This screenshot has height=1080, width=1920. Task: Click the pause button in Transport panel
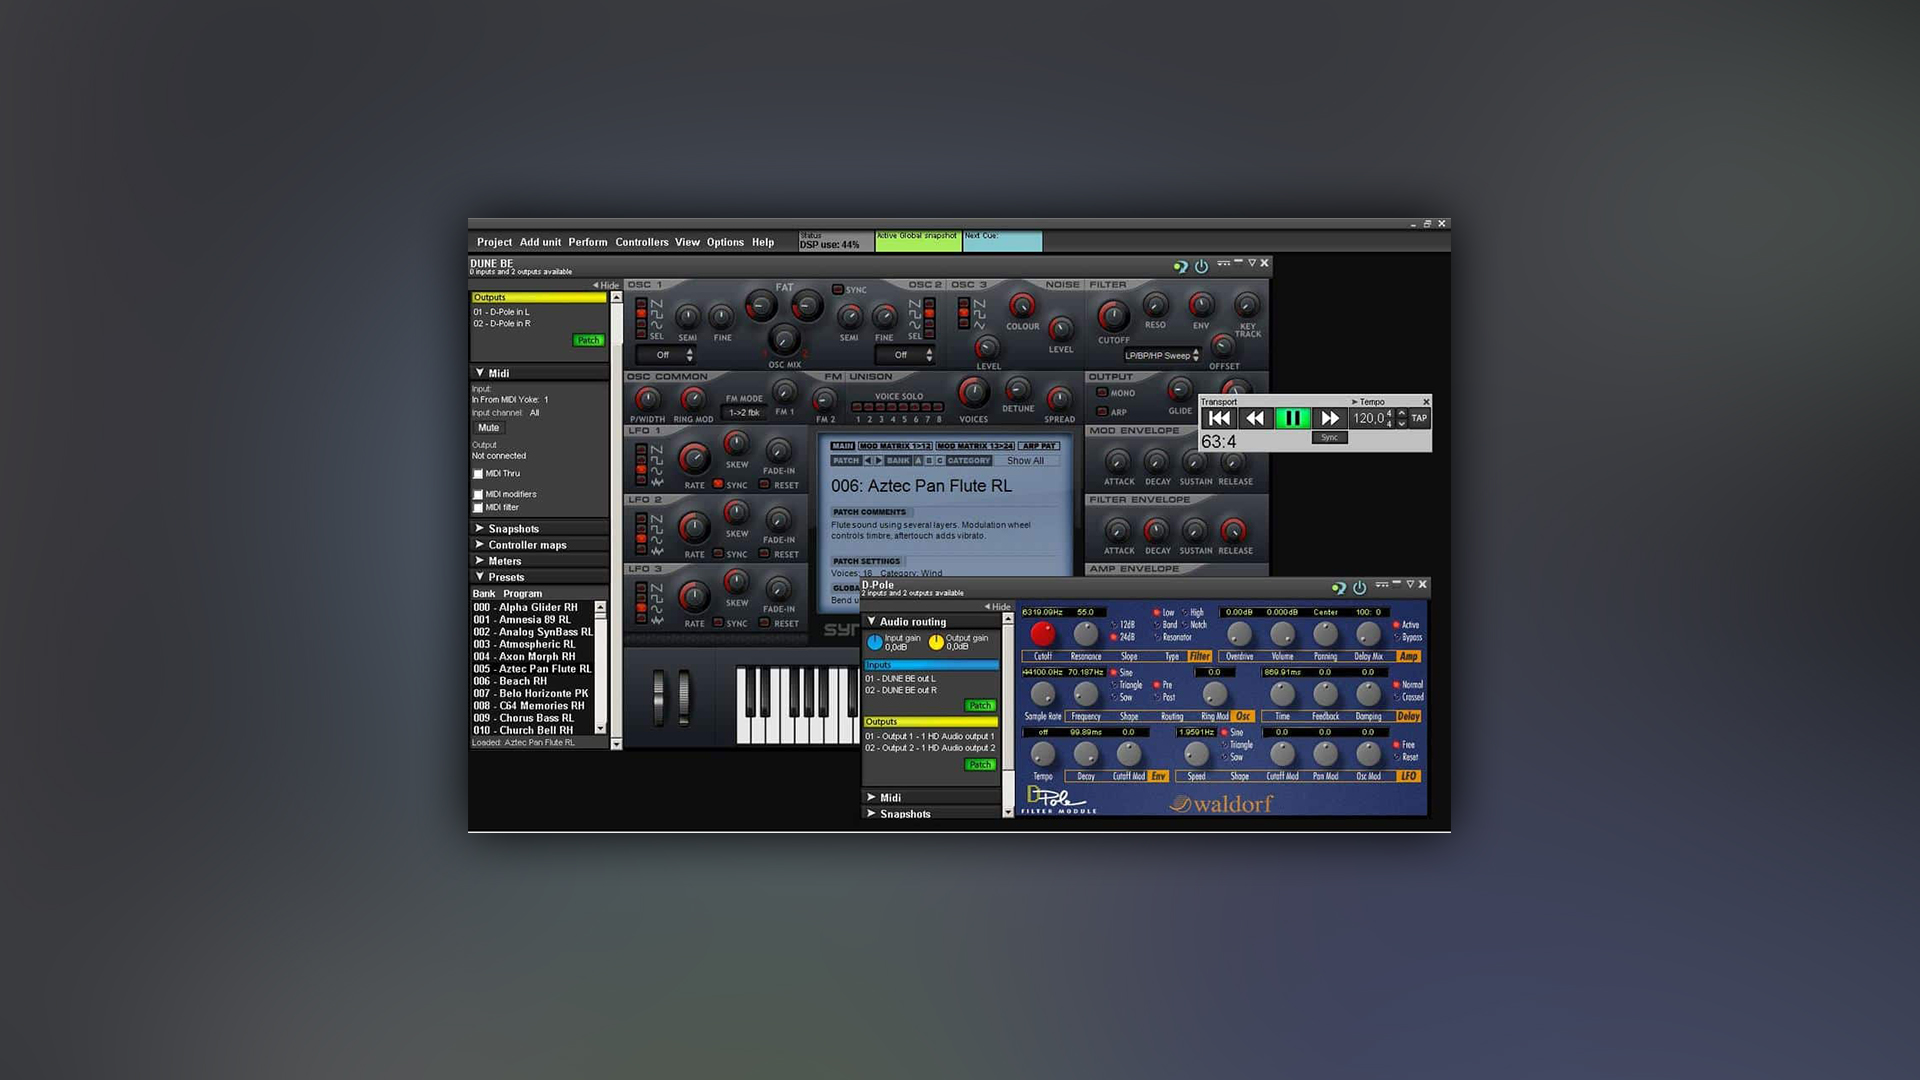(x=1293, y=418)
